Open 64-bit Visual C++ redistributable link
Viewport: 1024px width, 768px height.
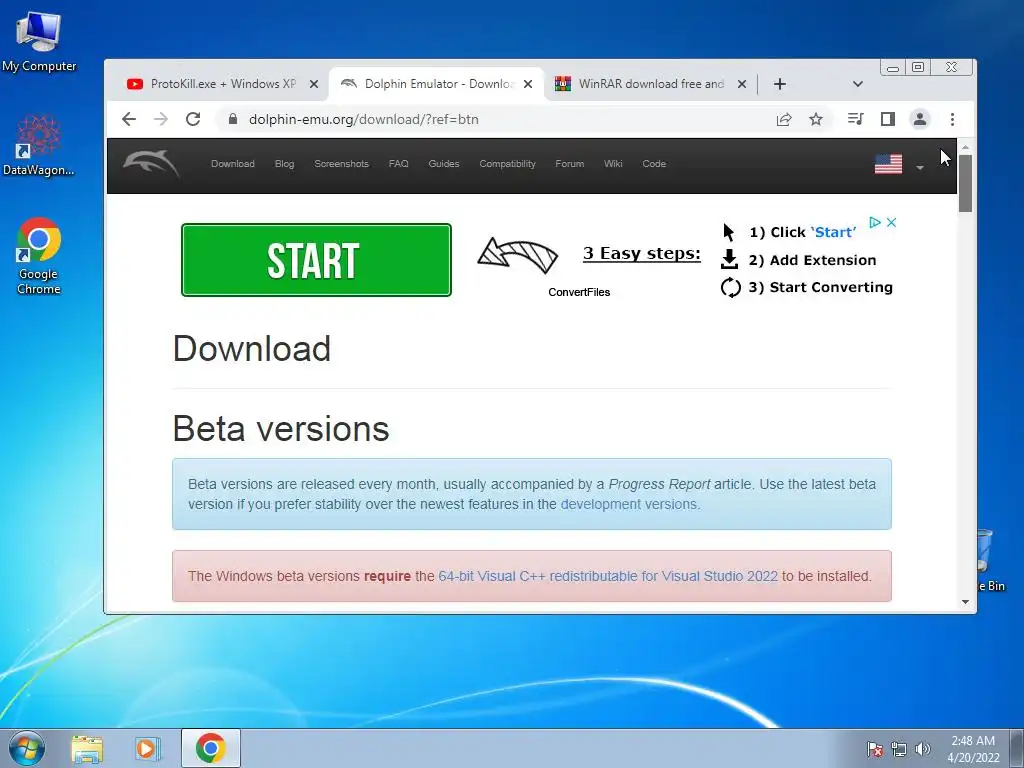608,576
